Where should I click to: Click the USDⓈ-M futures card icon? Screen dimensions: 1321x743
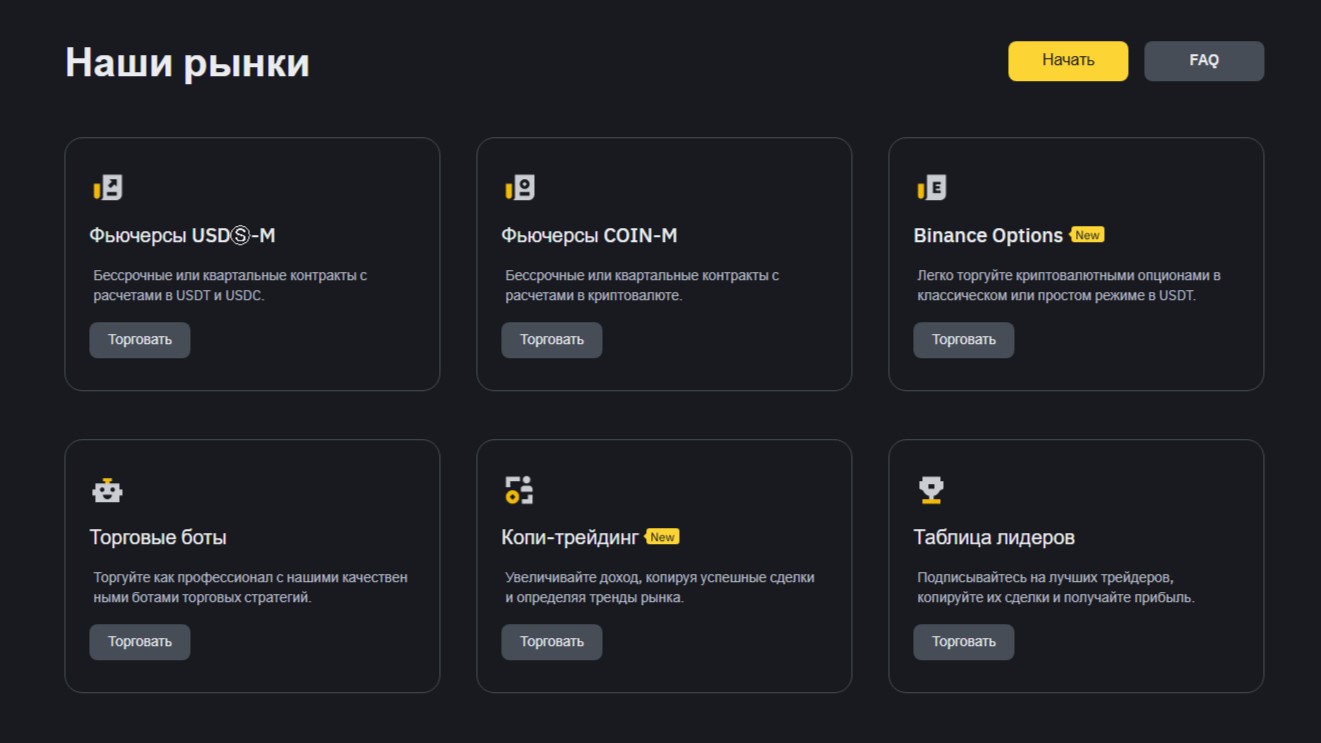click(x=108, y=188)
